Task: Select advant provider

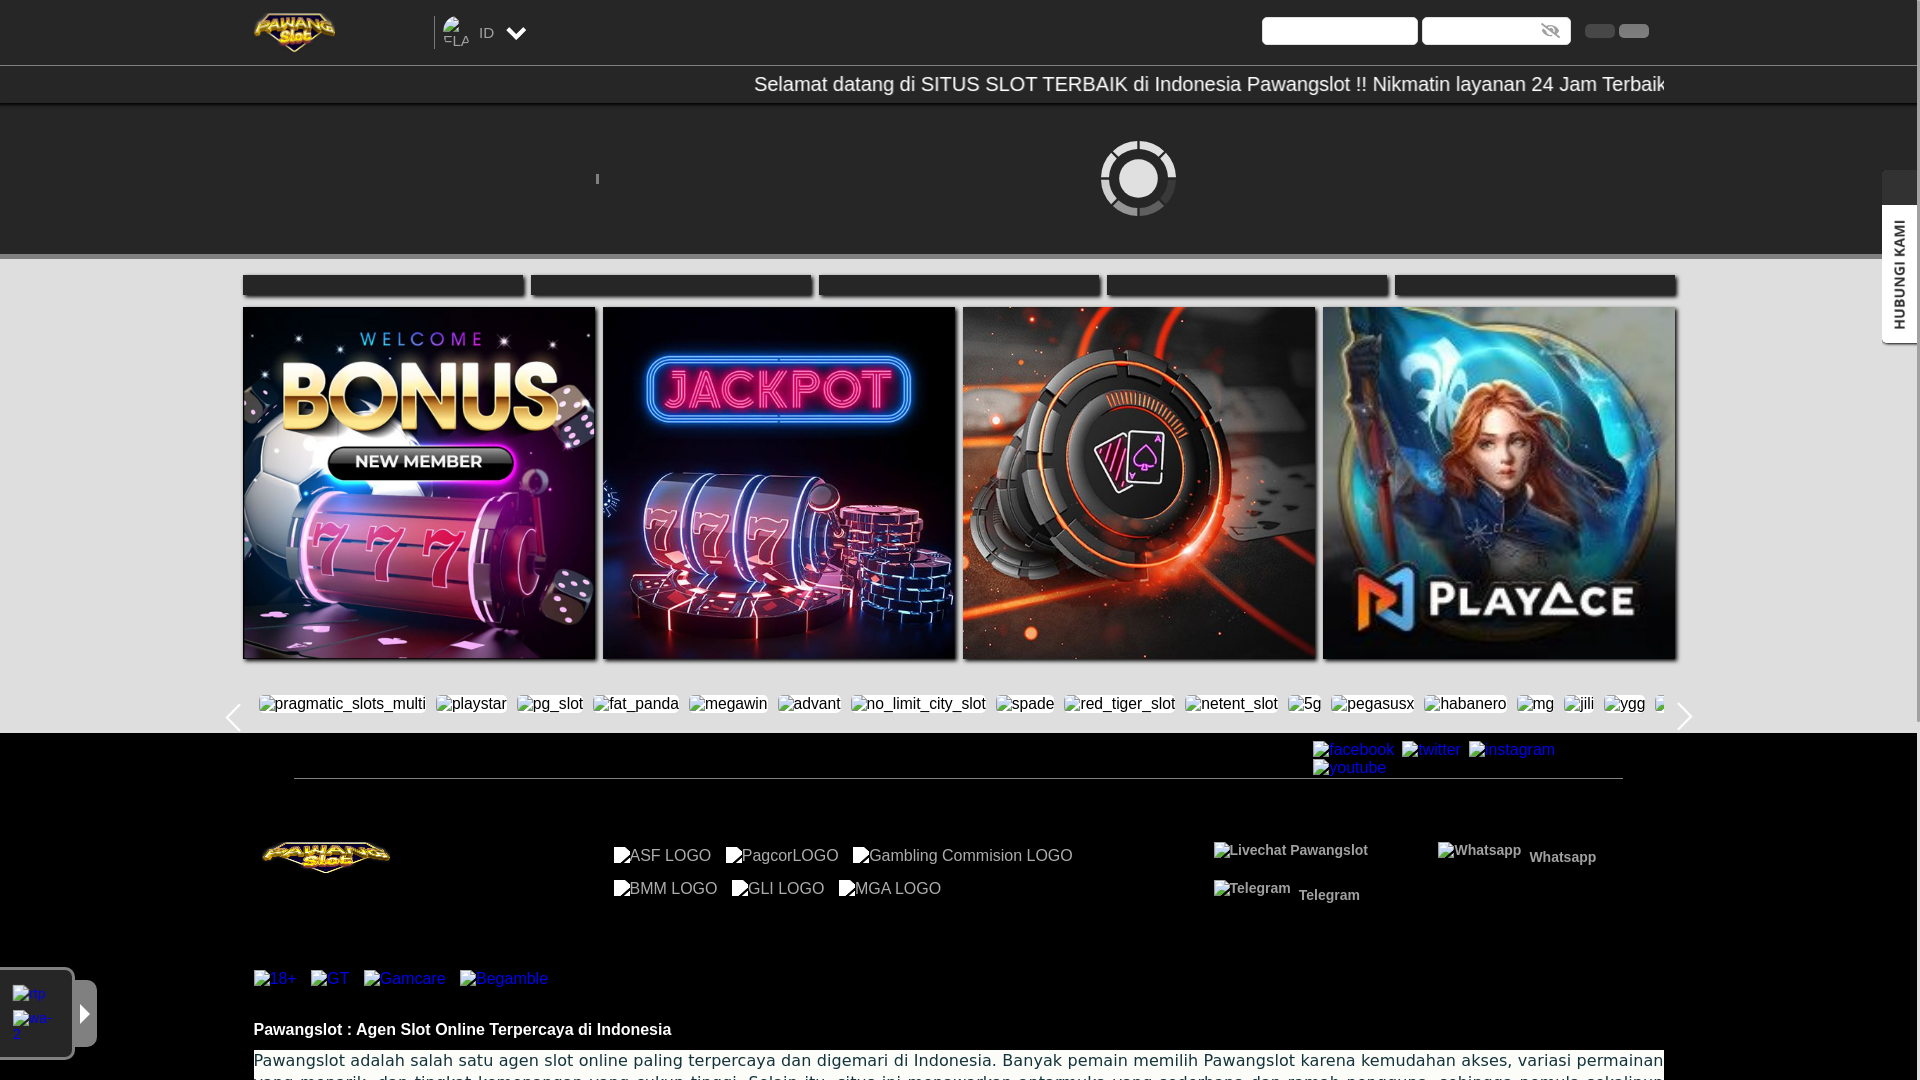Action: pyautogui.click(x=809, y=704)
